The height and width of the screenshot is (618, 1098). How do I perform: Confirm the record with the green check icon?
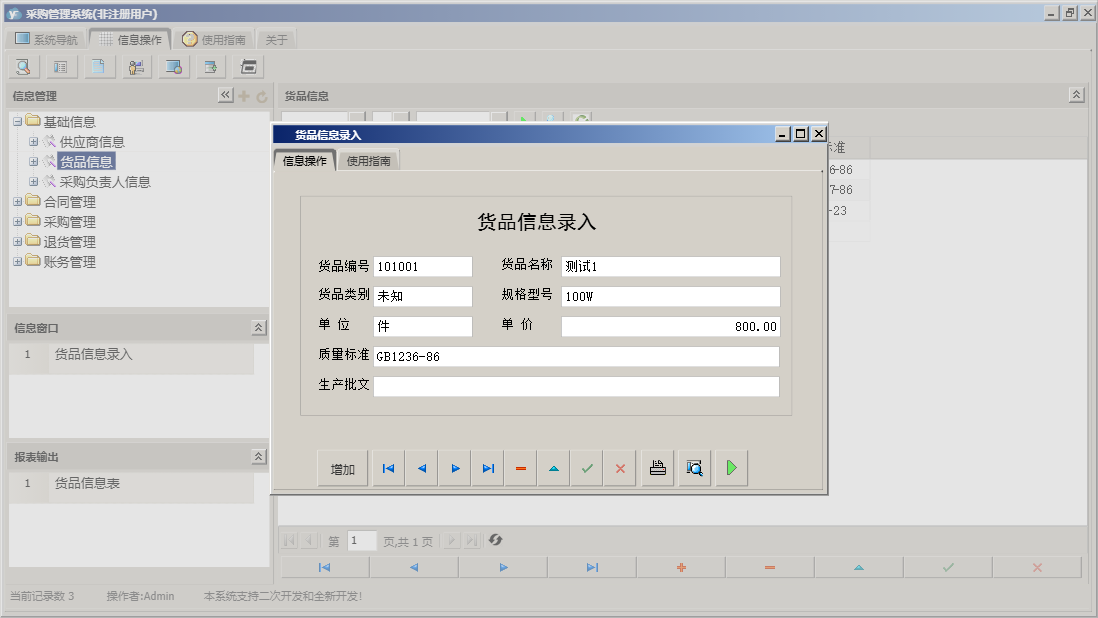point(587,467)
